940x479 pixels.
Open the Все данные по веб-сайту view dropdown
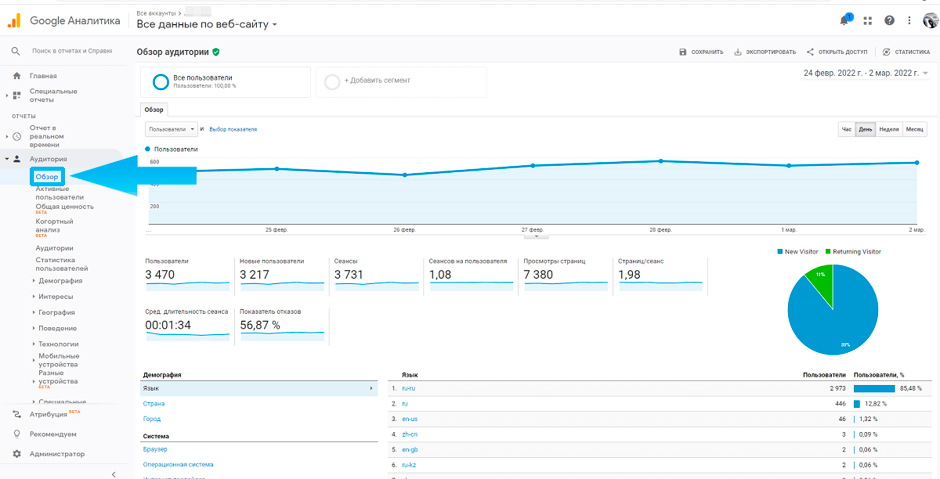(x=207, y=25)
